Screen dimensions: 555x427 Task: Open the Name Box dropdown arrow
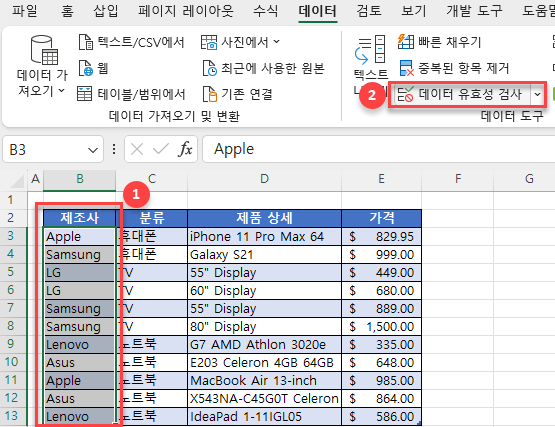click(x=93, y=150)
